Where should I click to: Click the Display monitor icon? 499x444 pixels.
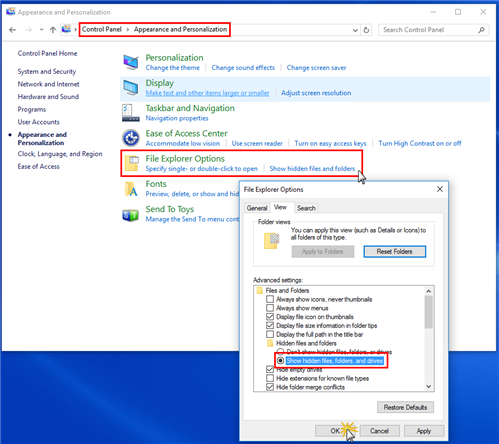131,87
